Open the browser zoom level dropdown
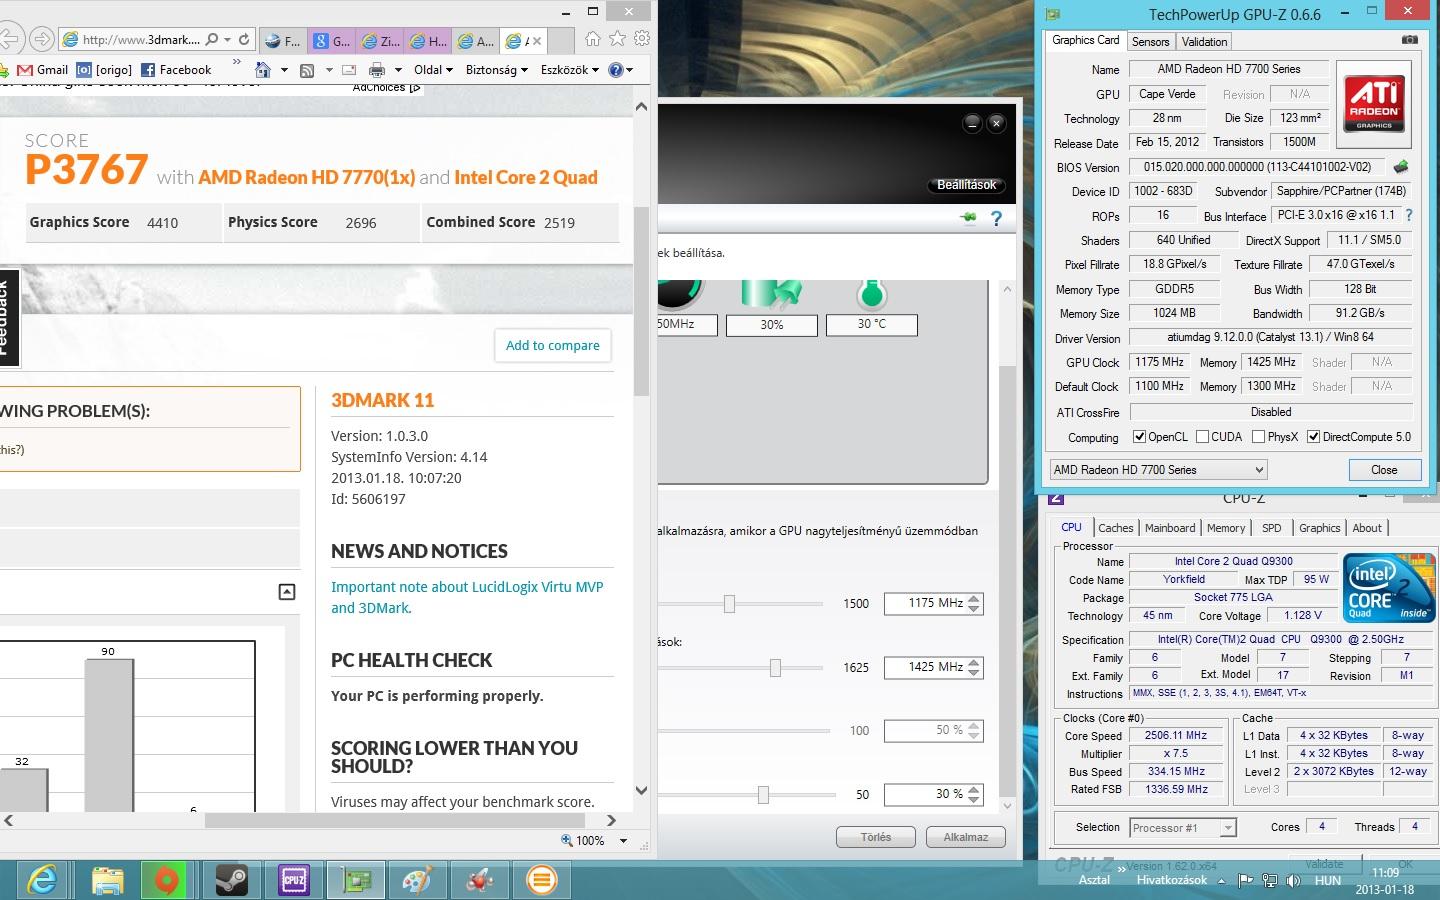The image size is (1440, 900). coord(623,841)
